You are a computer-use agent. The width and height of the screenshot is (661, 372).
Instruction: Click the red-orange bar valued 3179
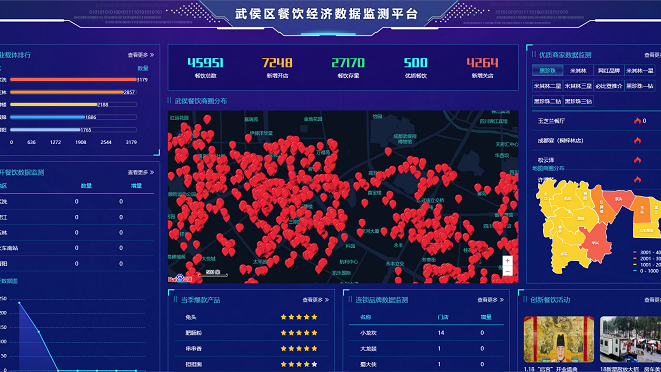73,79
